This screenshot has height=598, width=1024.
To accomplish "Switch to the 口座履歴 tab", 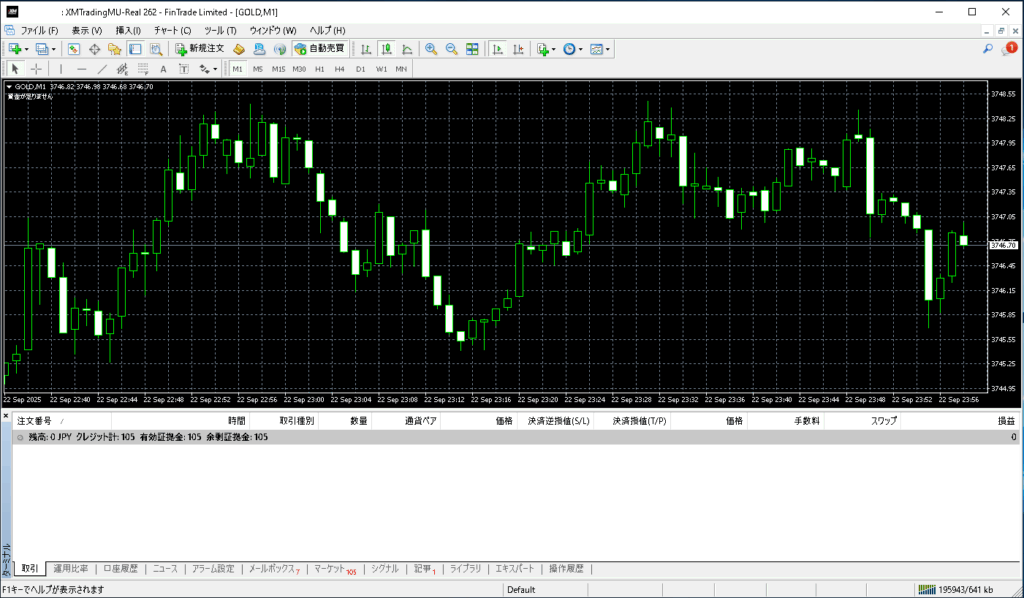I will [122, 569].
